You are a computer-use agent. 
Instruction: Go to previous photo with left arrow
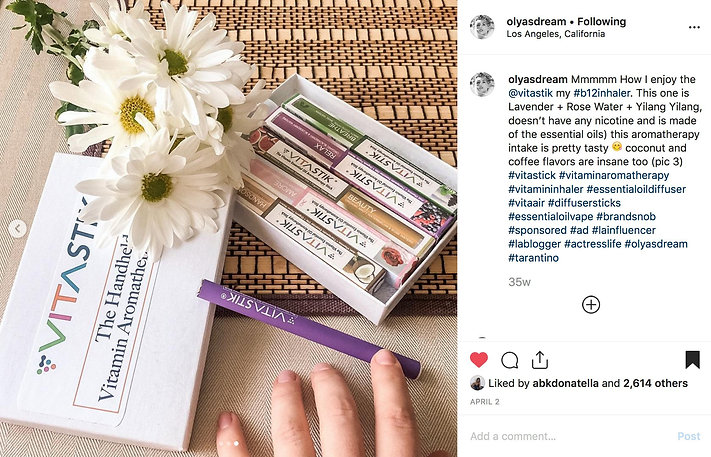click(17, 228)
